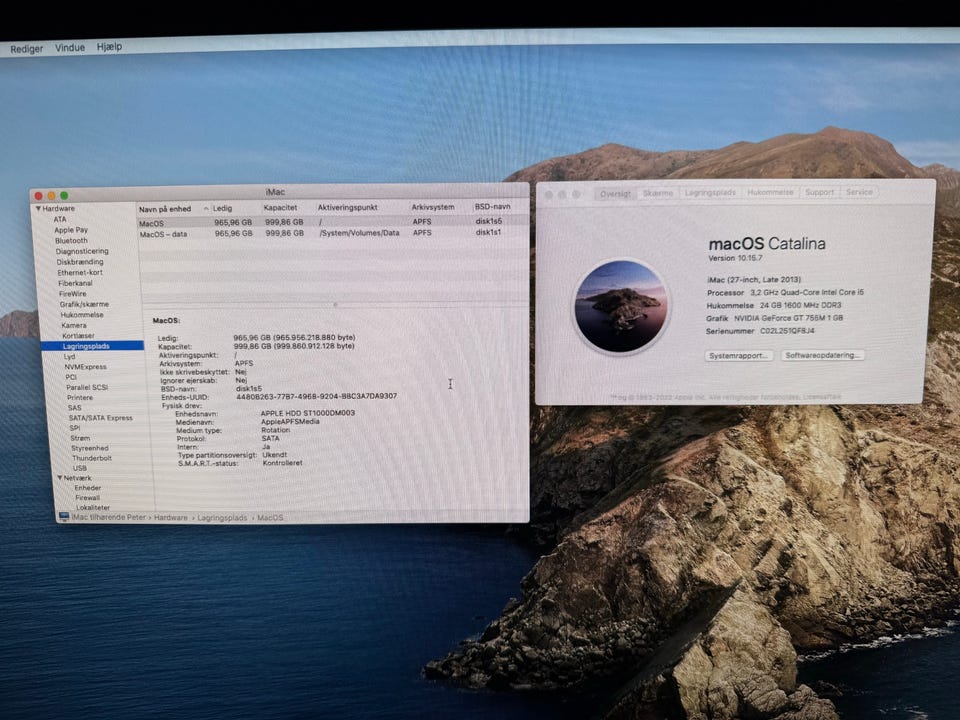Select Strøm in the sidebar
The width and height of the screenshot is (960, 720).
(x=80, y=438)
